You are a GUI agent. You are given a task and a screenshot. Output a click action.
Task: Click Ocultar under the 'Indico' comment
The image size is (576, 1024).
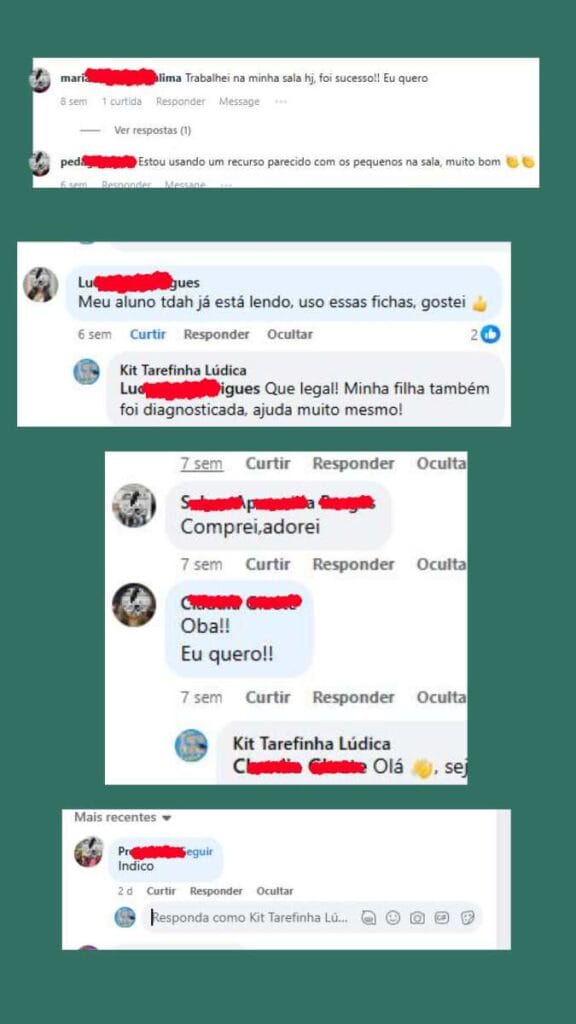pos(275,891)
